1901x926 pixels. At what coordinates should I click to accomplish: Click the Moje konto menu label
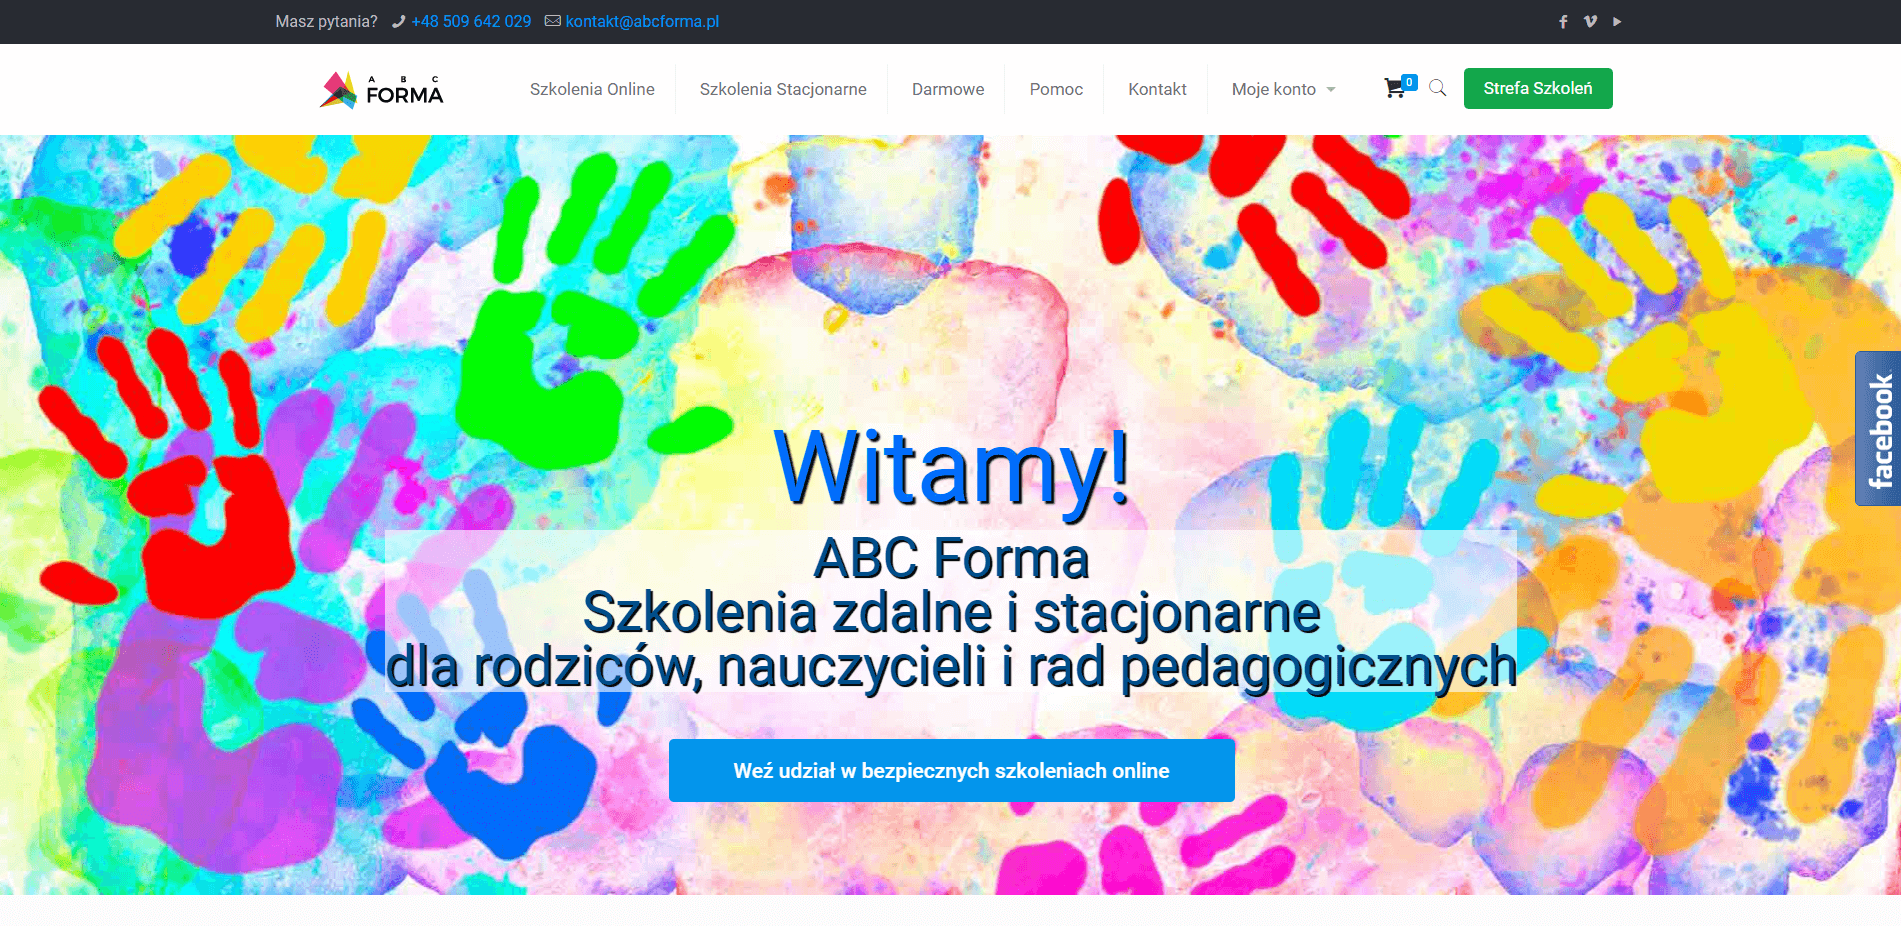(1273, 89)
